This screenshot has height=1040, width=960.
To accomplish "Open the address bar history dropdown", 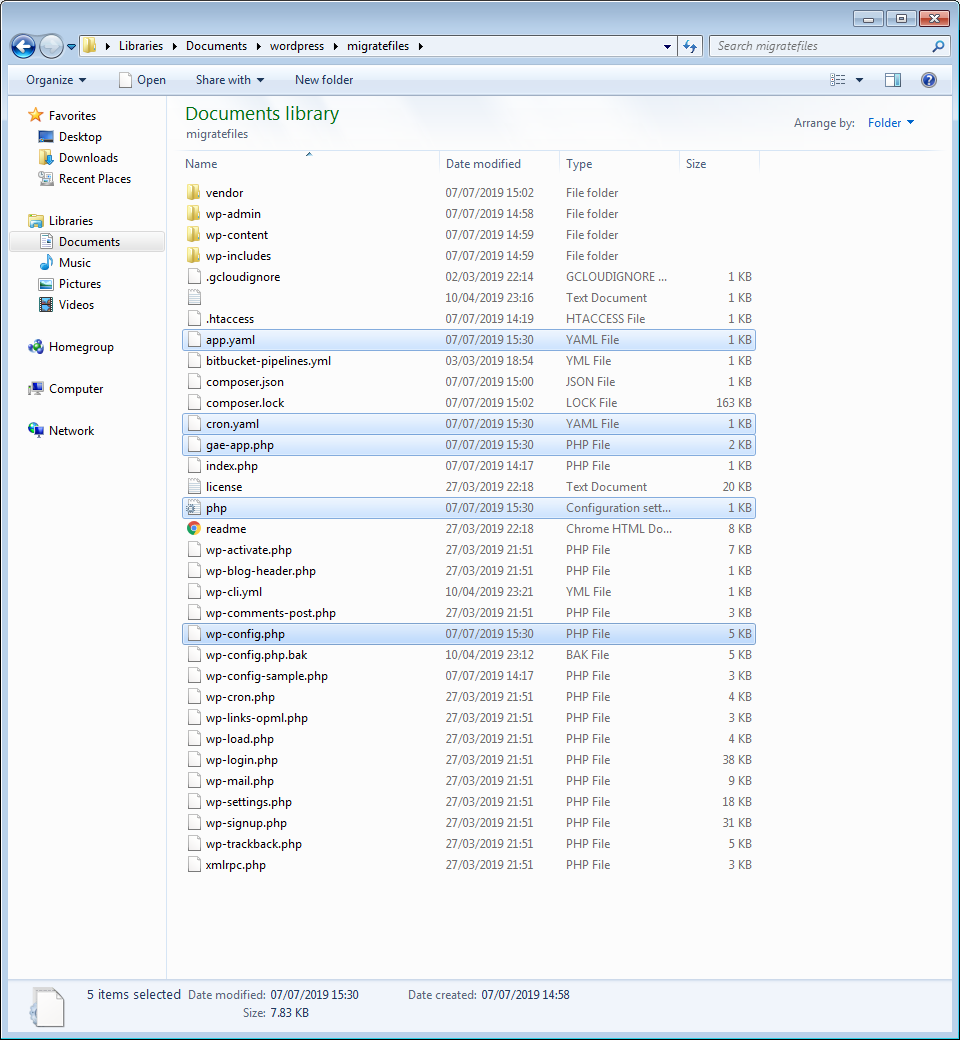I will coord(667,46).
